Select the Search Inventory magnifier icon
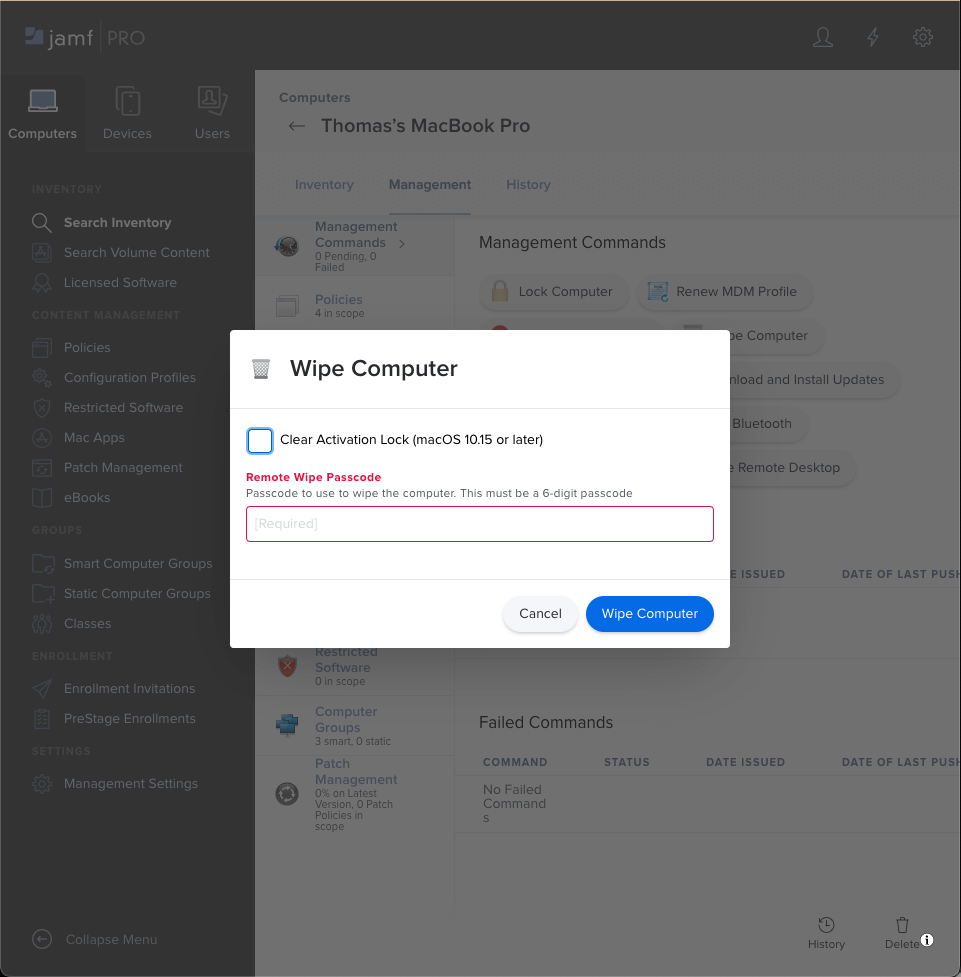The width and height of the screenshot is (961, 977). tap(41, 222)
